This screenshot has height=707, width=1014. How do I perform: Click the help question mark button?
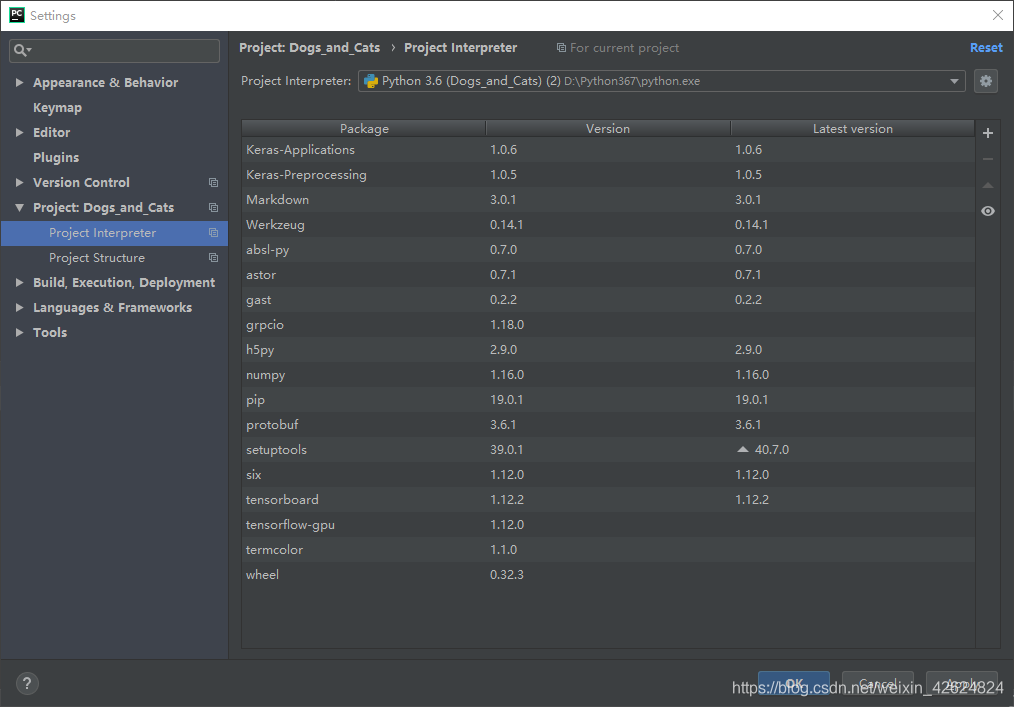(x=27, y=683)
